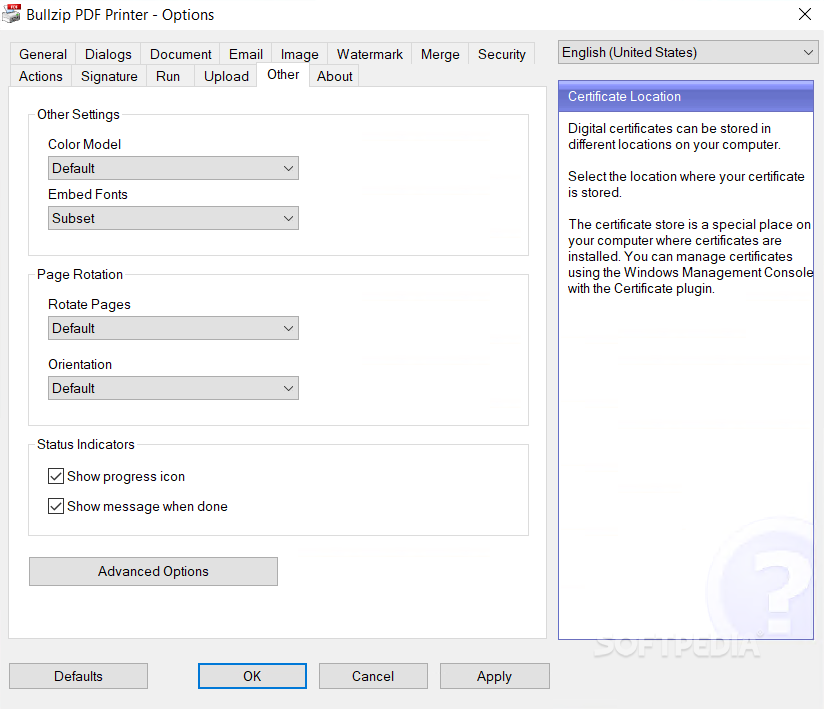Click the Orientation label
Screen dimensions: 824x709
80,364
